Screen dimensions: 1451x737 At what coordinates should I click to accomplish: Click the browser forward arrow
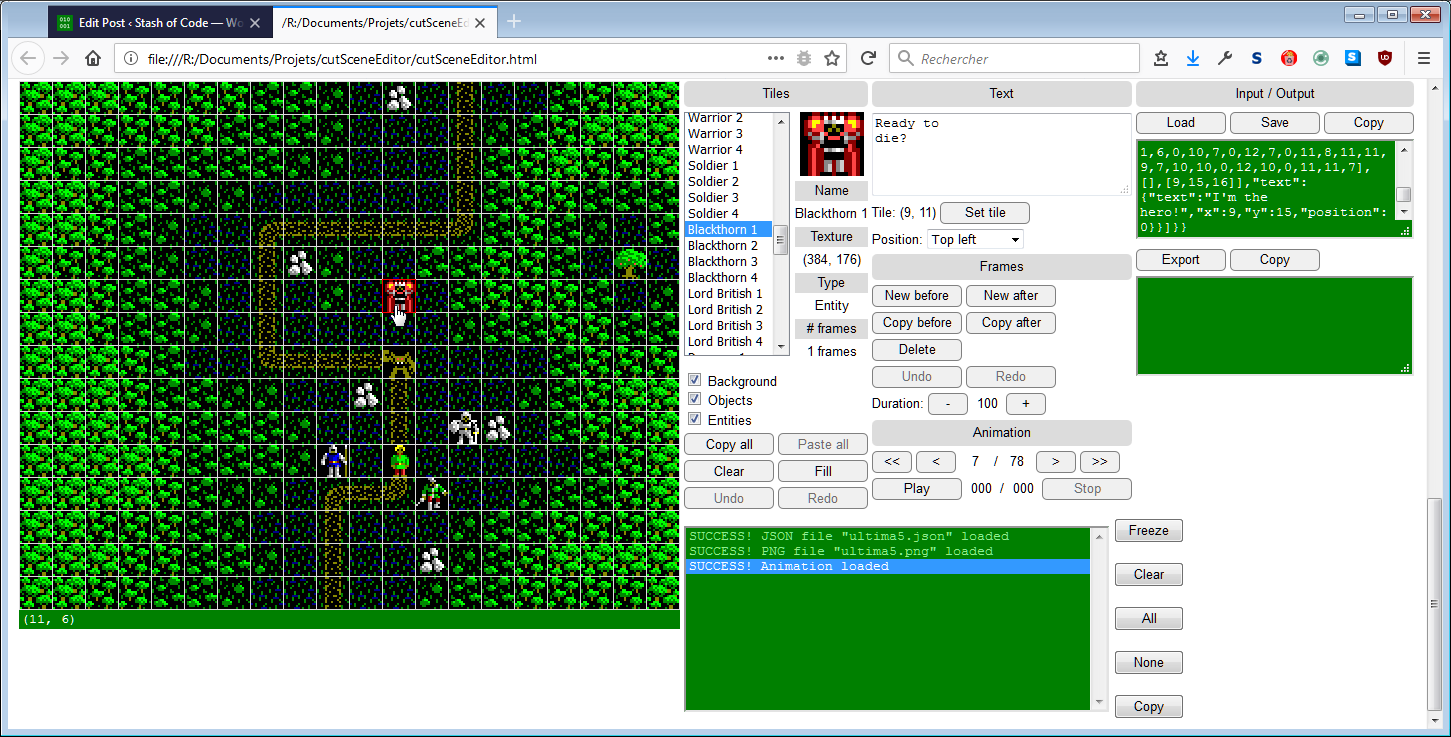[61, 59]
